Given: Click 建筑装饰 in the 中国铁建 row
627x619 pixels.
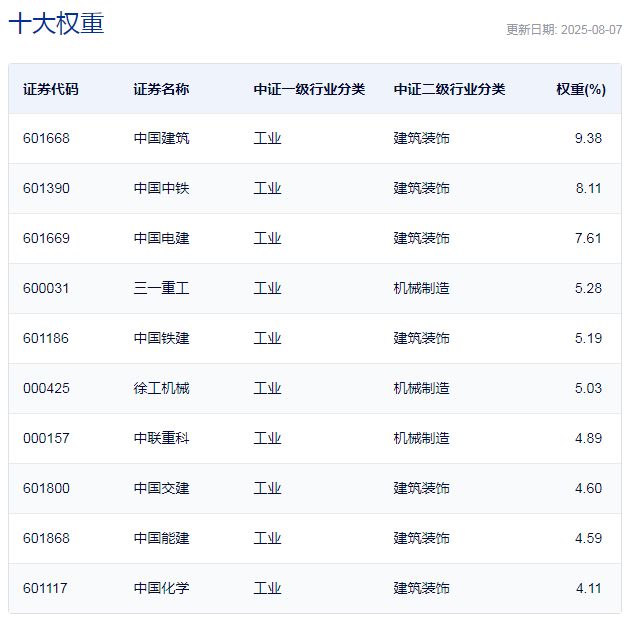Looking at the screenshot, I should click(421, 338).
